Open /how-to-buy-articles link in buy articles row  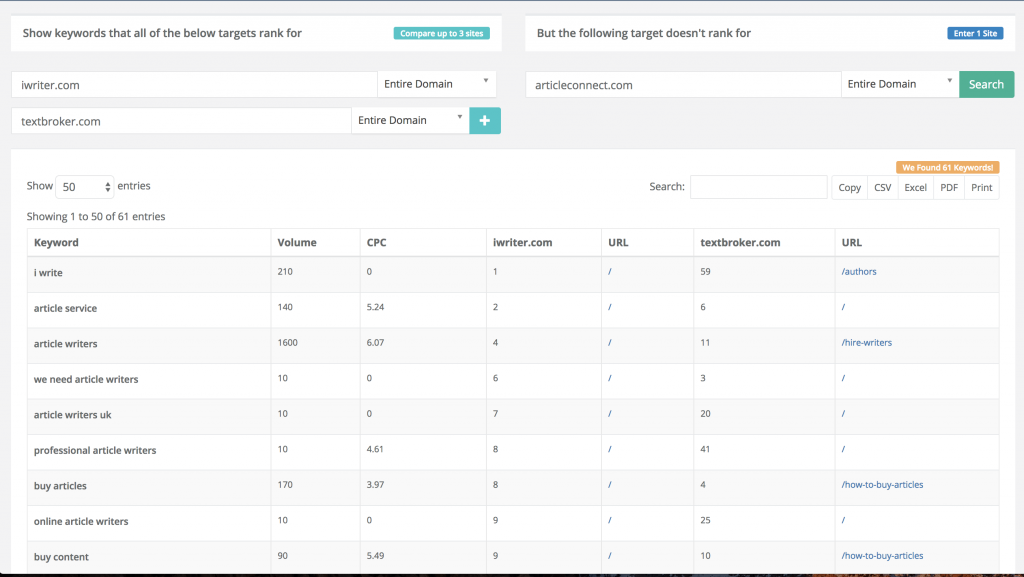(x=882, y=485)
